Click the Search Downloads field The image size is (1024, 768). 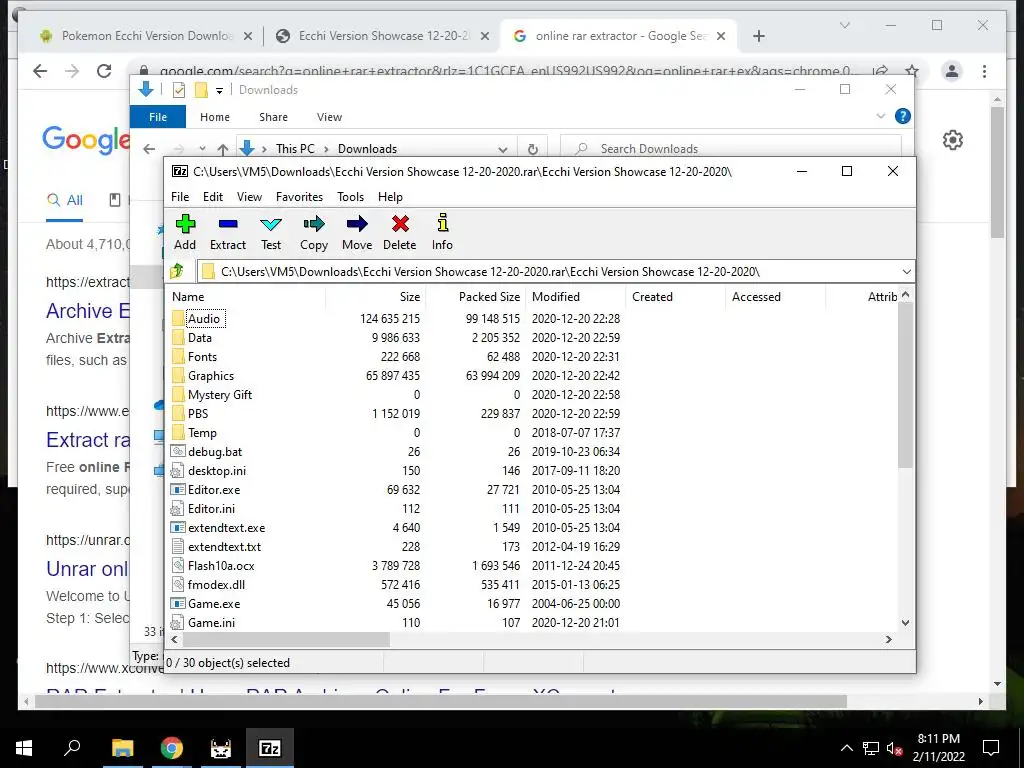[731, 149]
